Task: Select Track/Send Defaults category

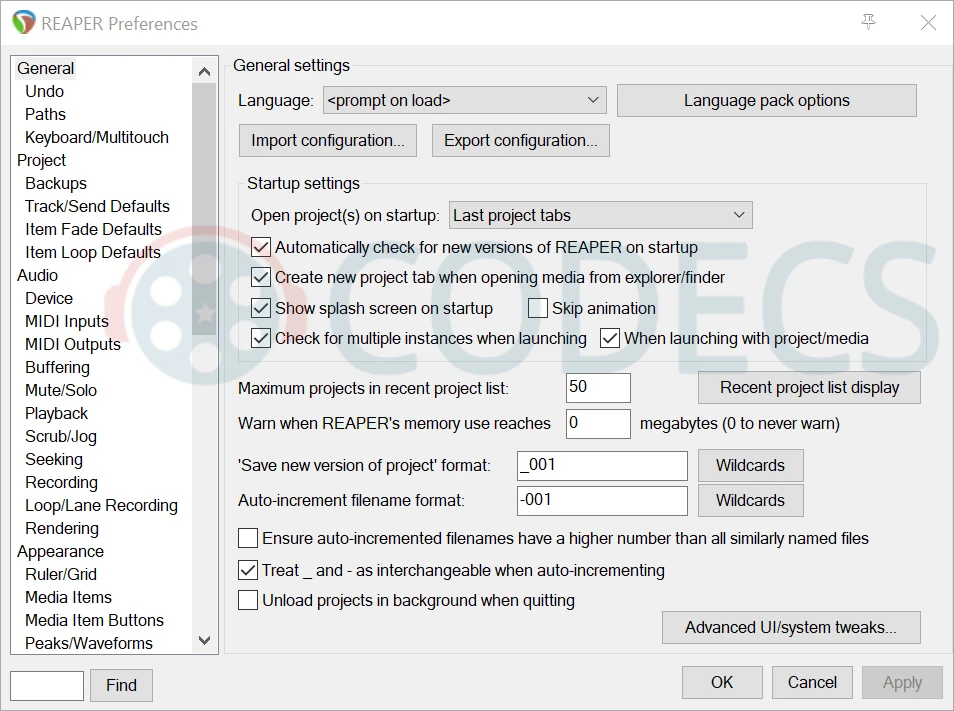Action: tap(97, 206)
